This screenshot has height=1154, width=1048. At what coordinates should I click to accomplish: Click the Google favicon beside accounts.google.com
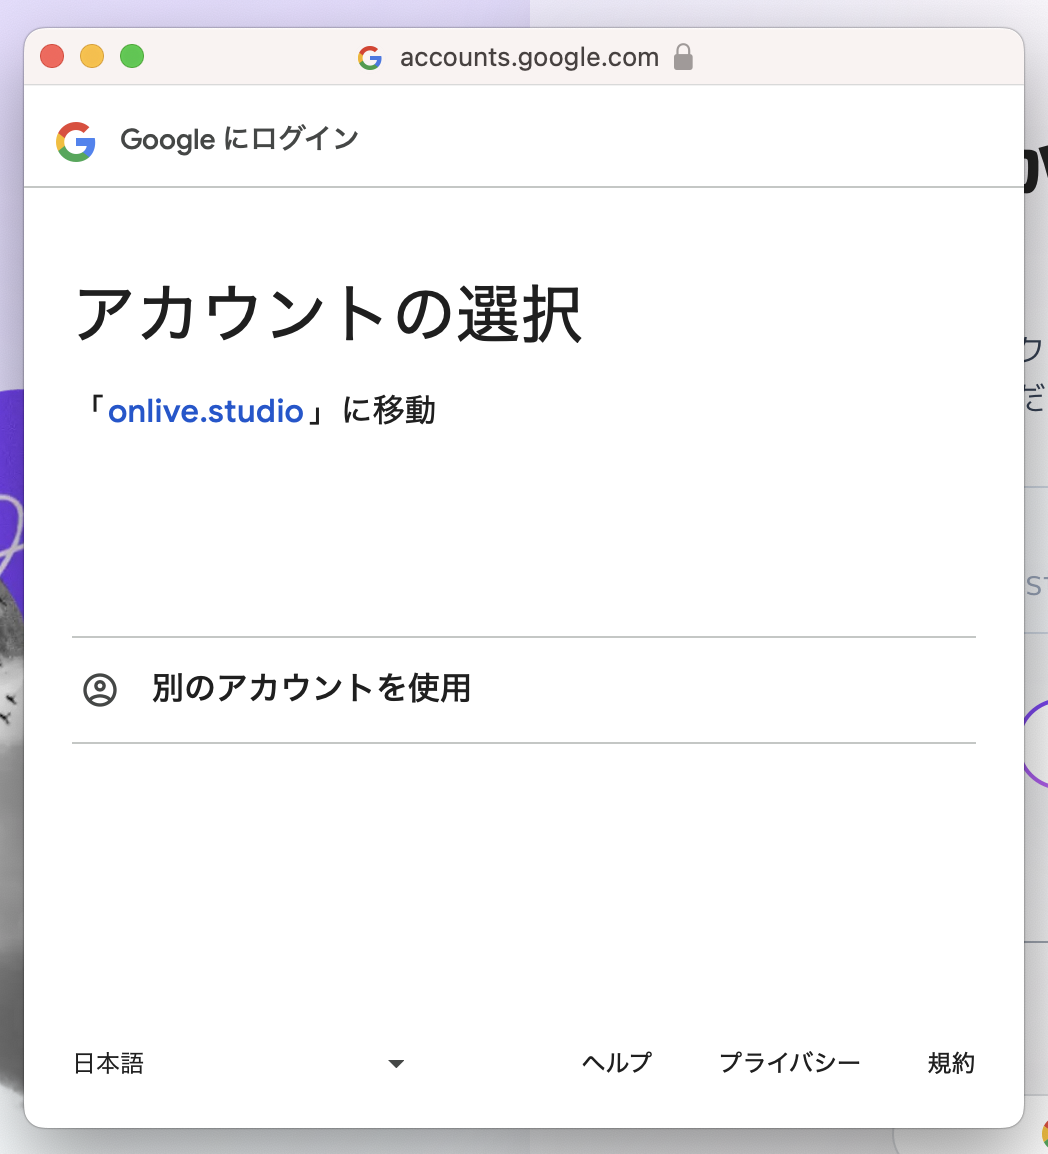pyautogui.click(x=370, y=58)
